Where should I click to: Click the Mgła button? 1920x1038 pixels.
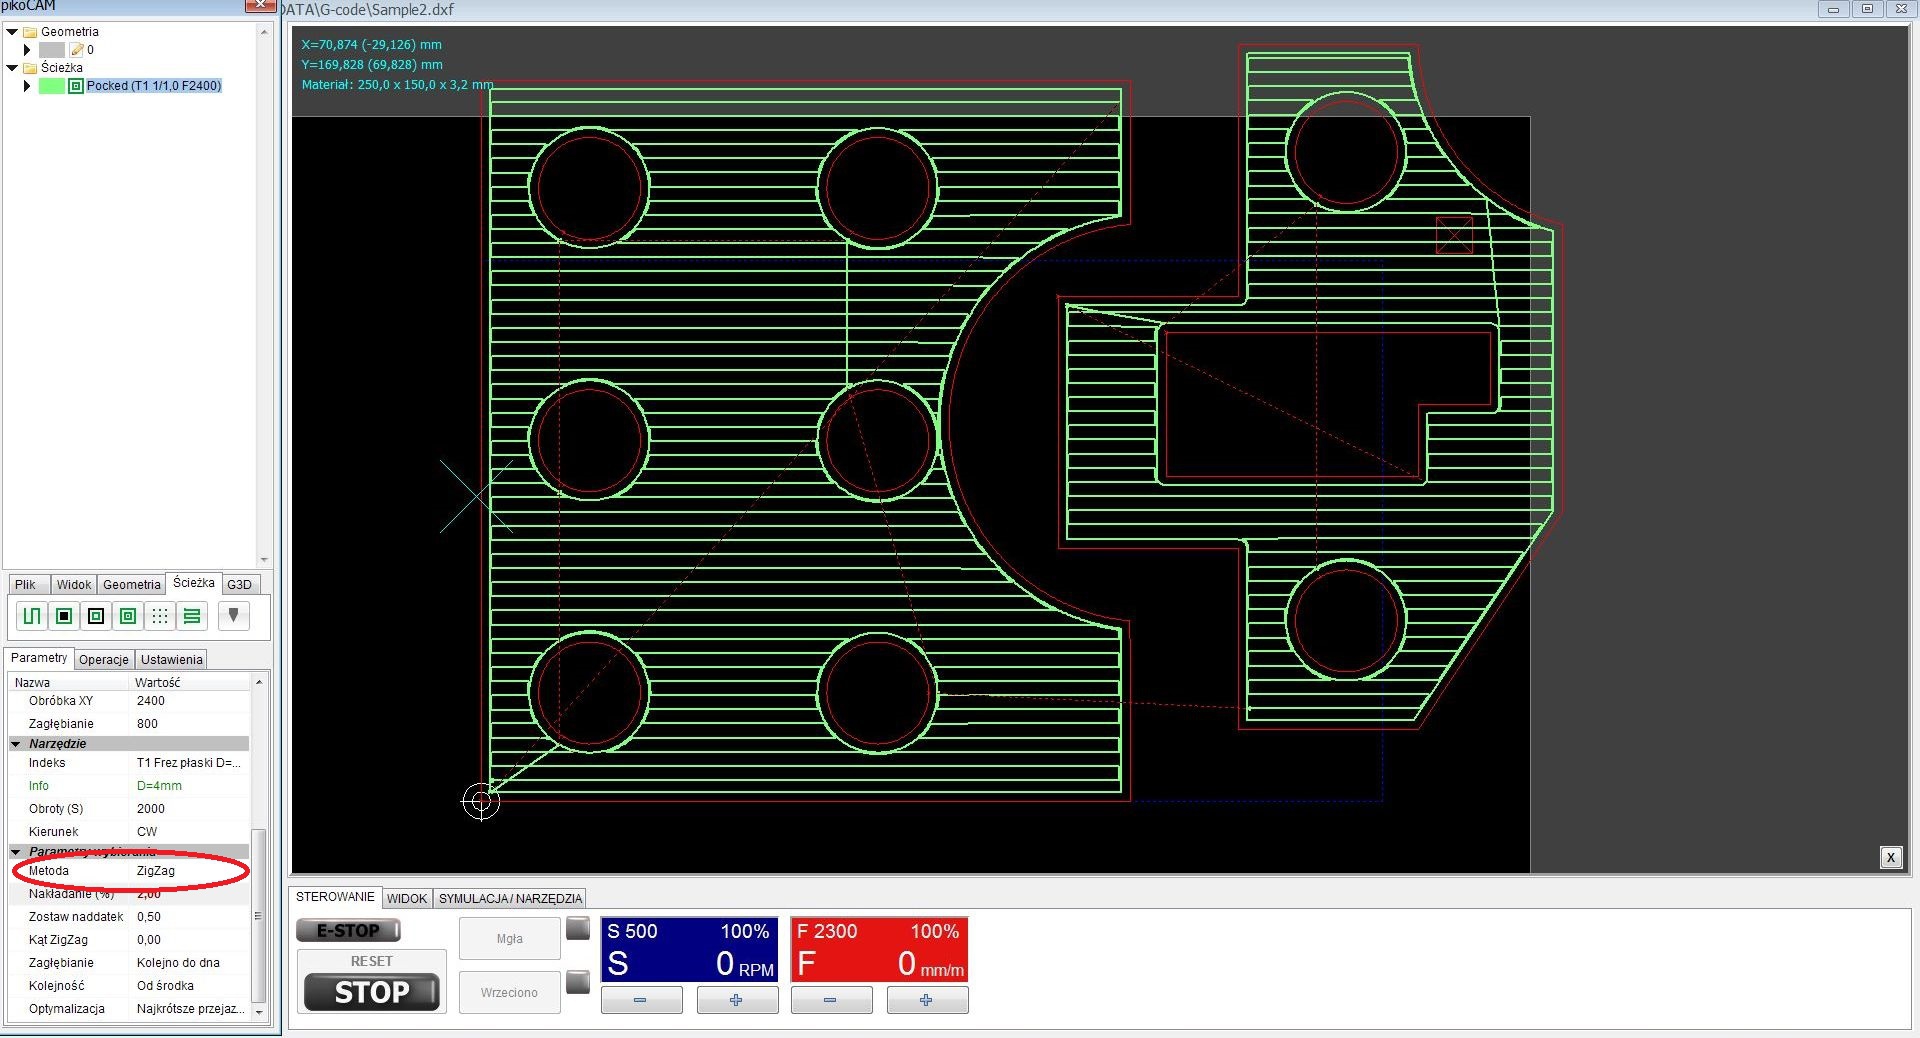point(509,939)
